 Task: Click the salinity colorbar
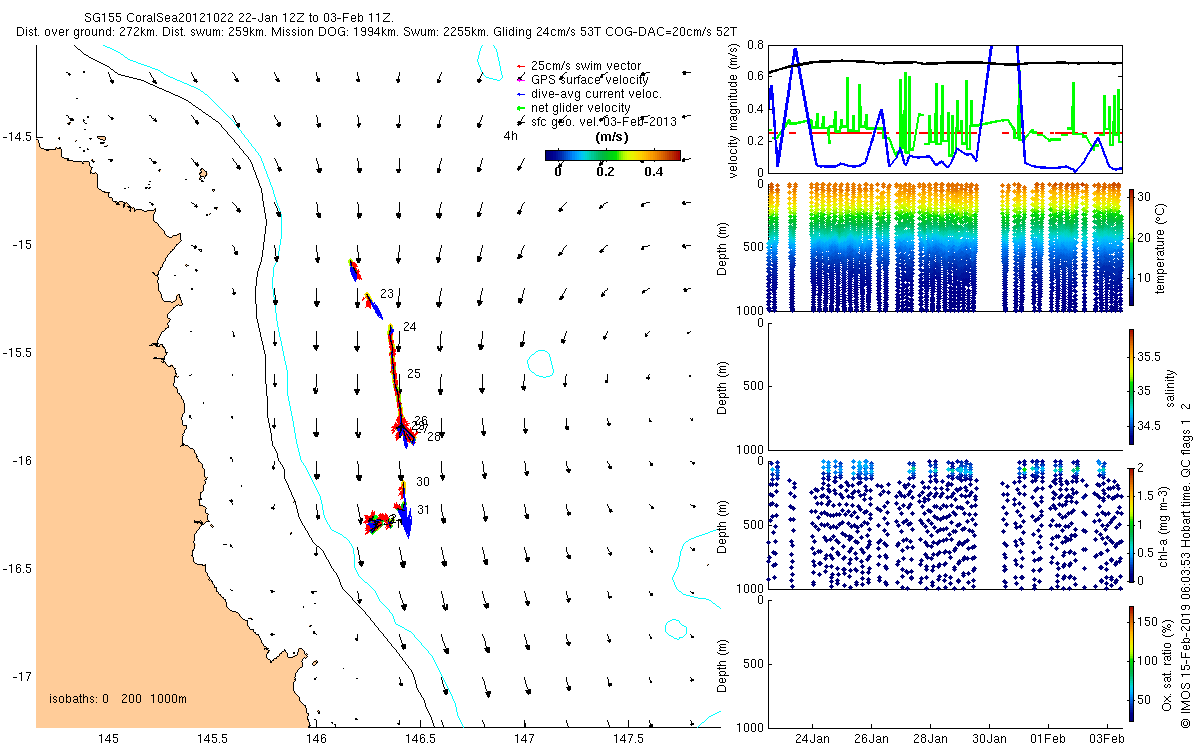[1132, 386]
